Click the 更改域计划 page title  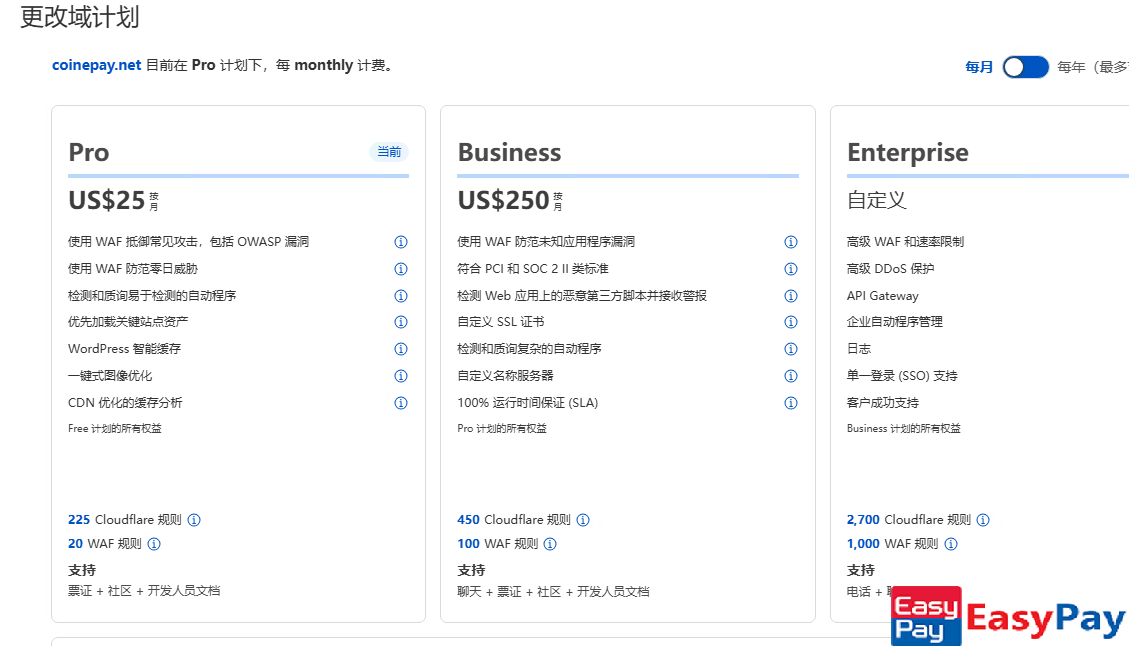pyautogui.click(x=79, y=17)
